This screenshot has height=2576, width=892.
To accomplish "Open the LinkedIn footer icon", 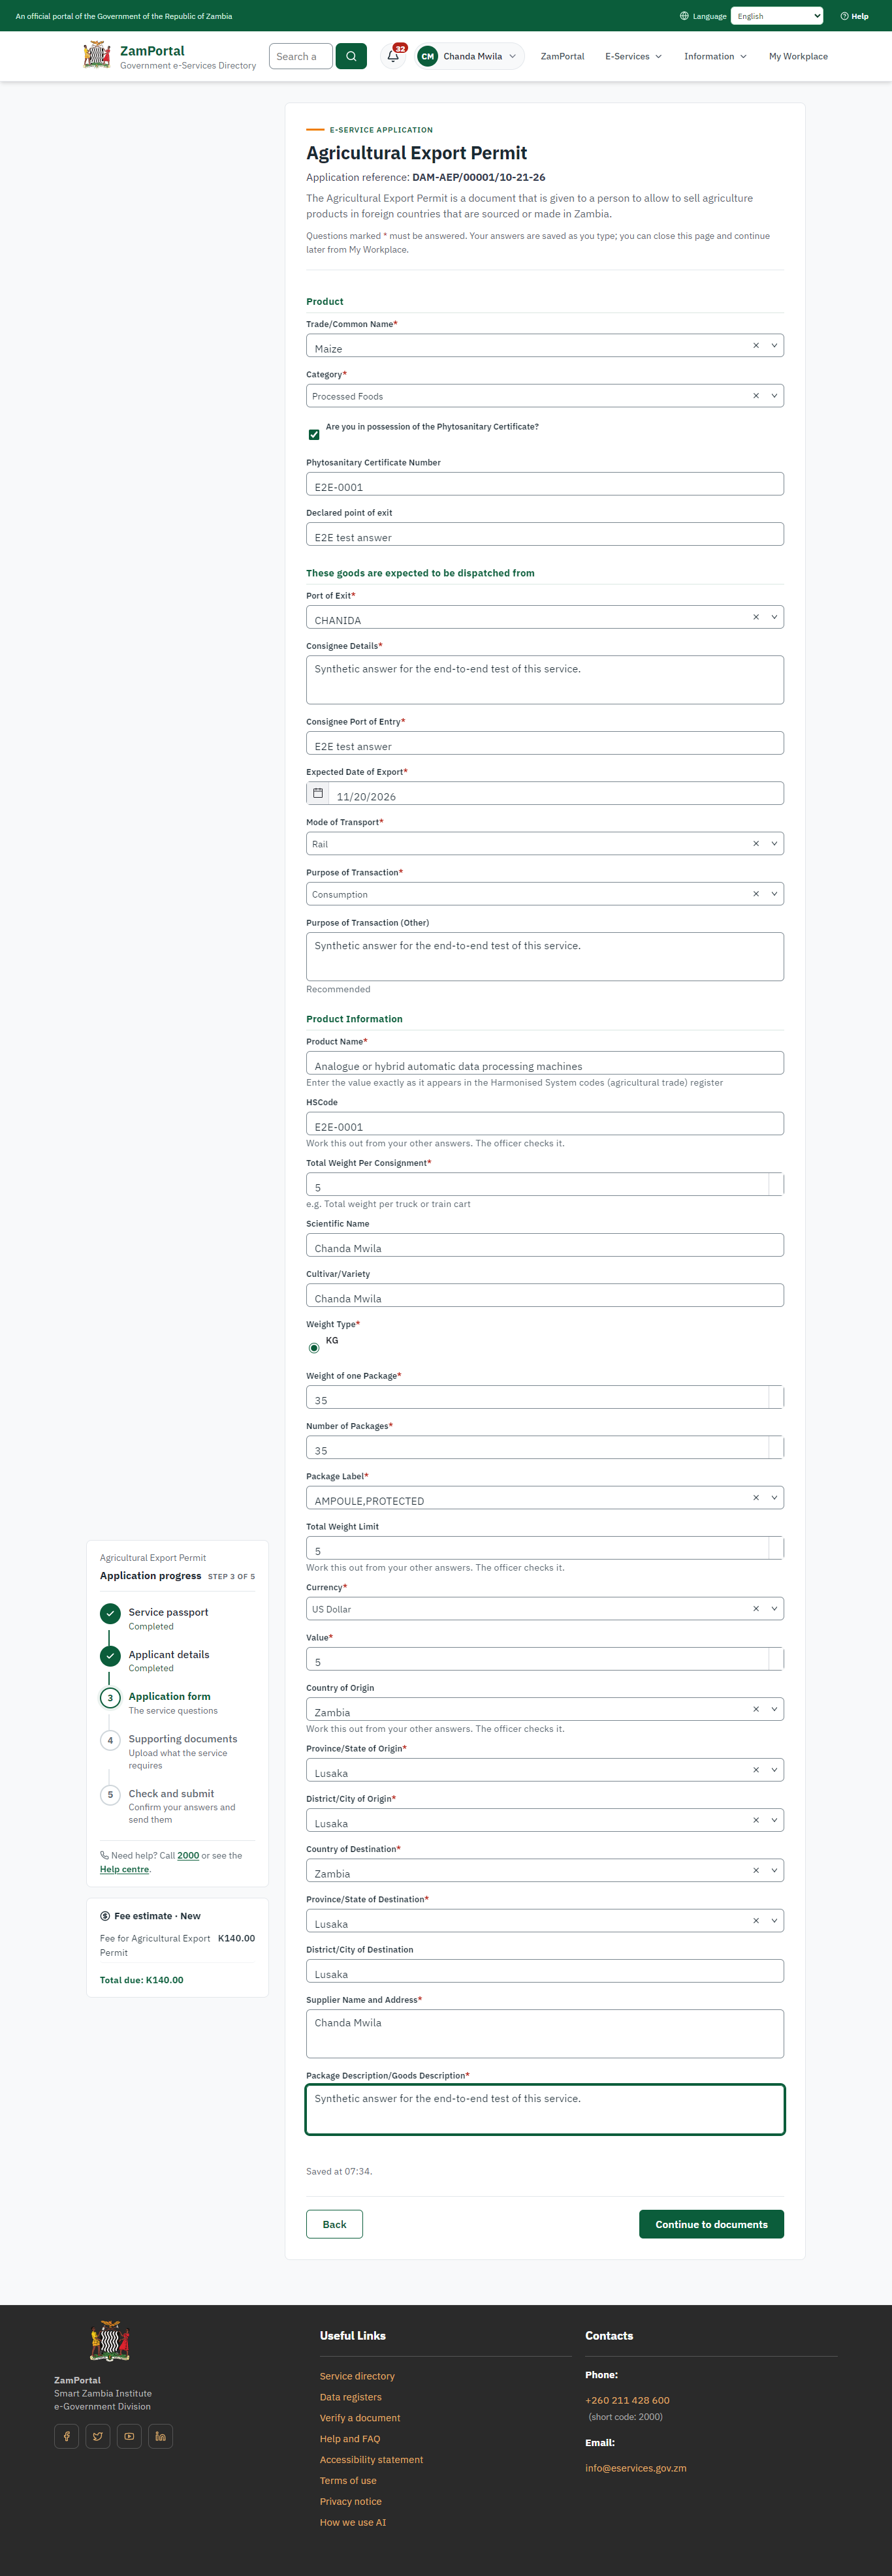I will (160, 2436).
